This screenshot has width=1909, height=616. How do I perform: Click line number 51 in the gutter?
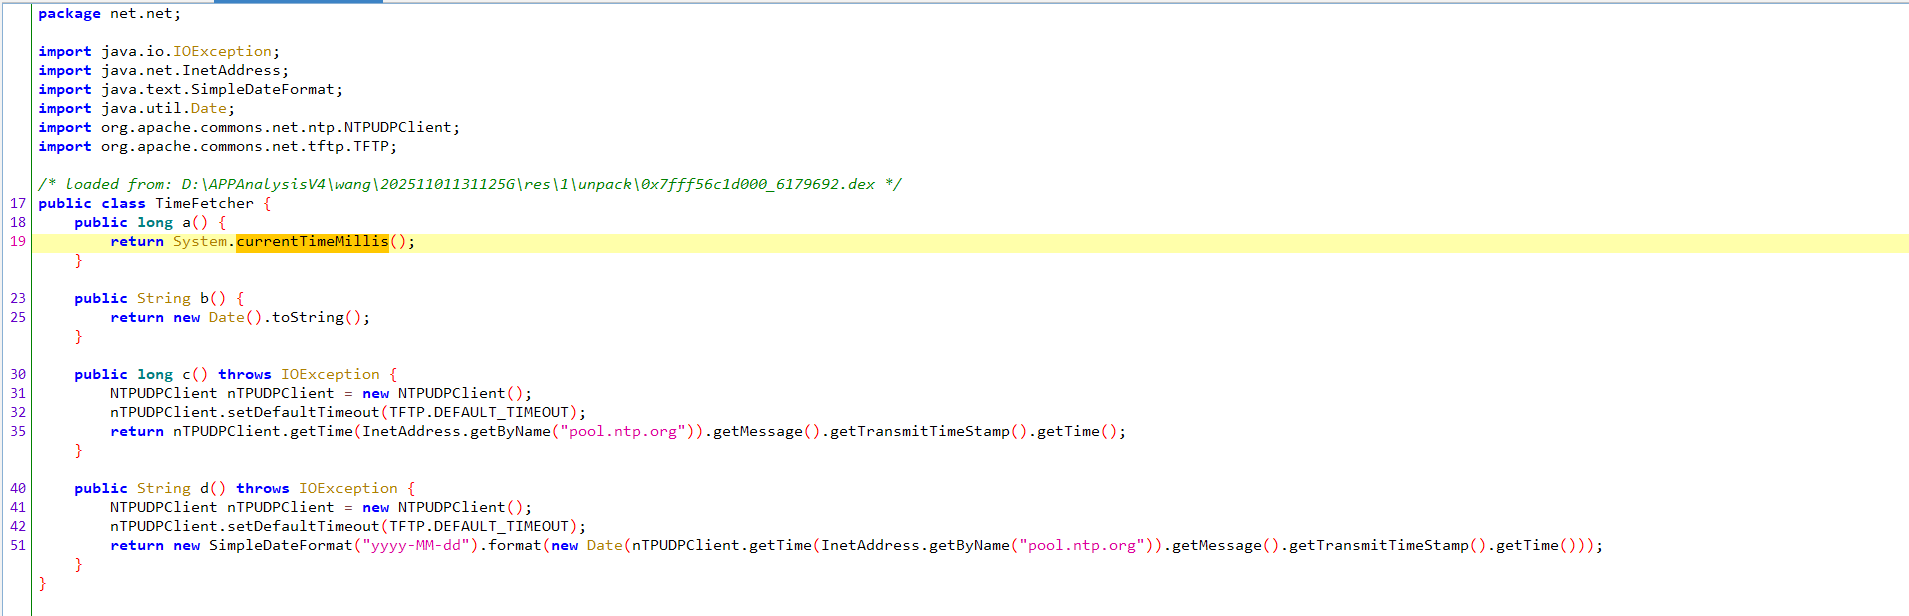(18, 546)
